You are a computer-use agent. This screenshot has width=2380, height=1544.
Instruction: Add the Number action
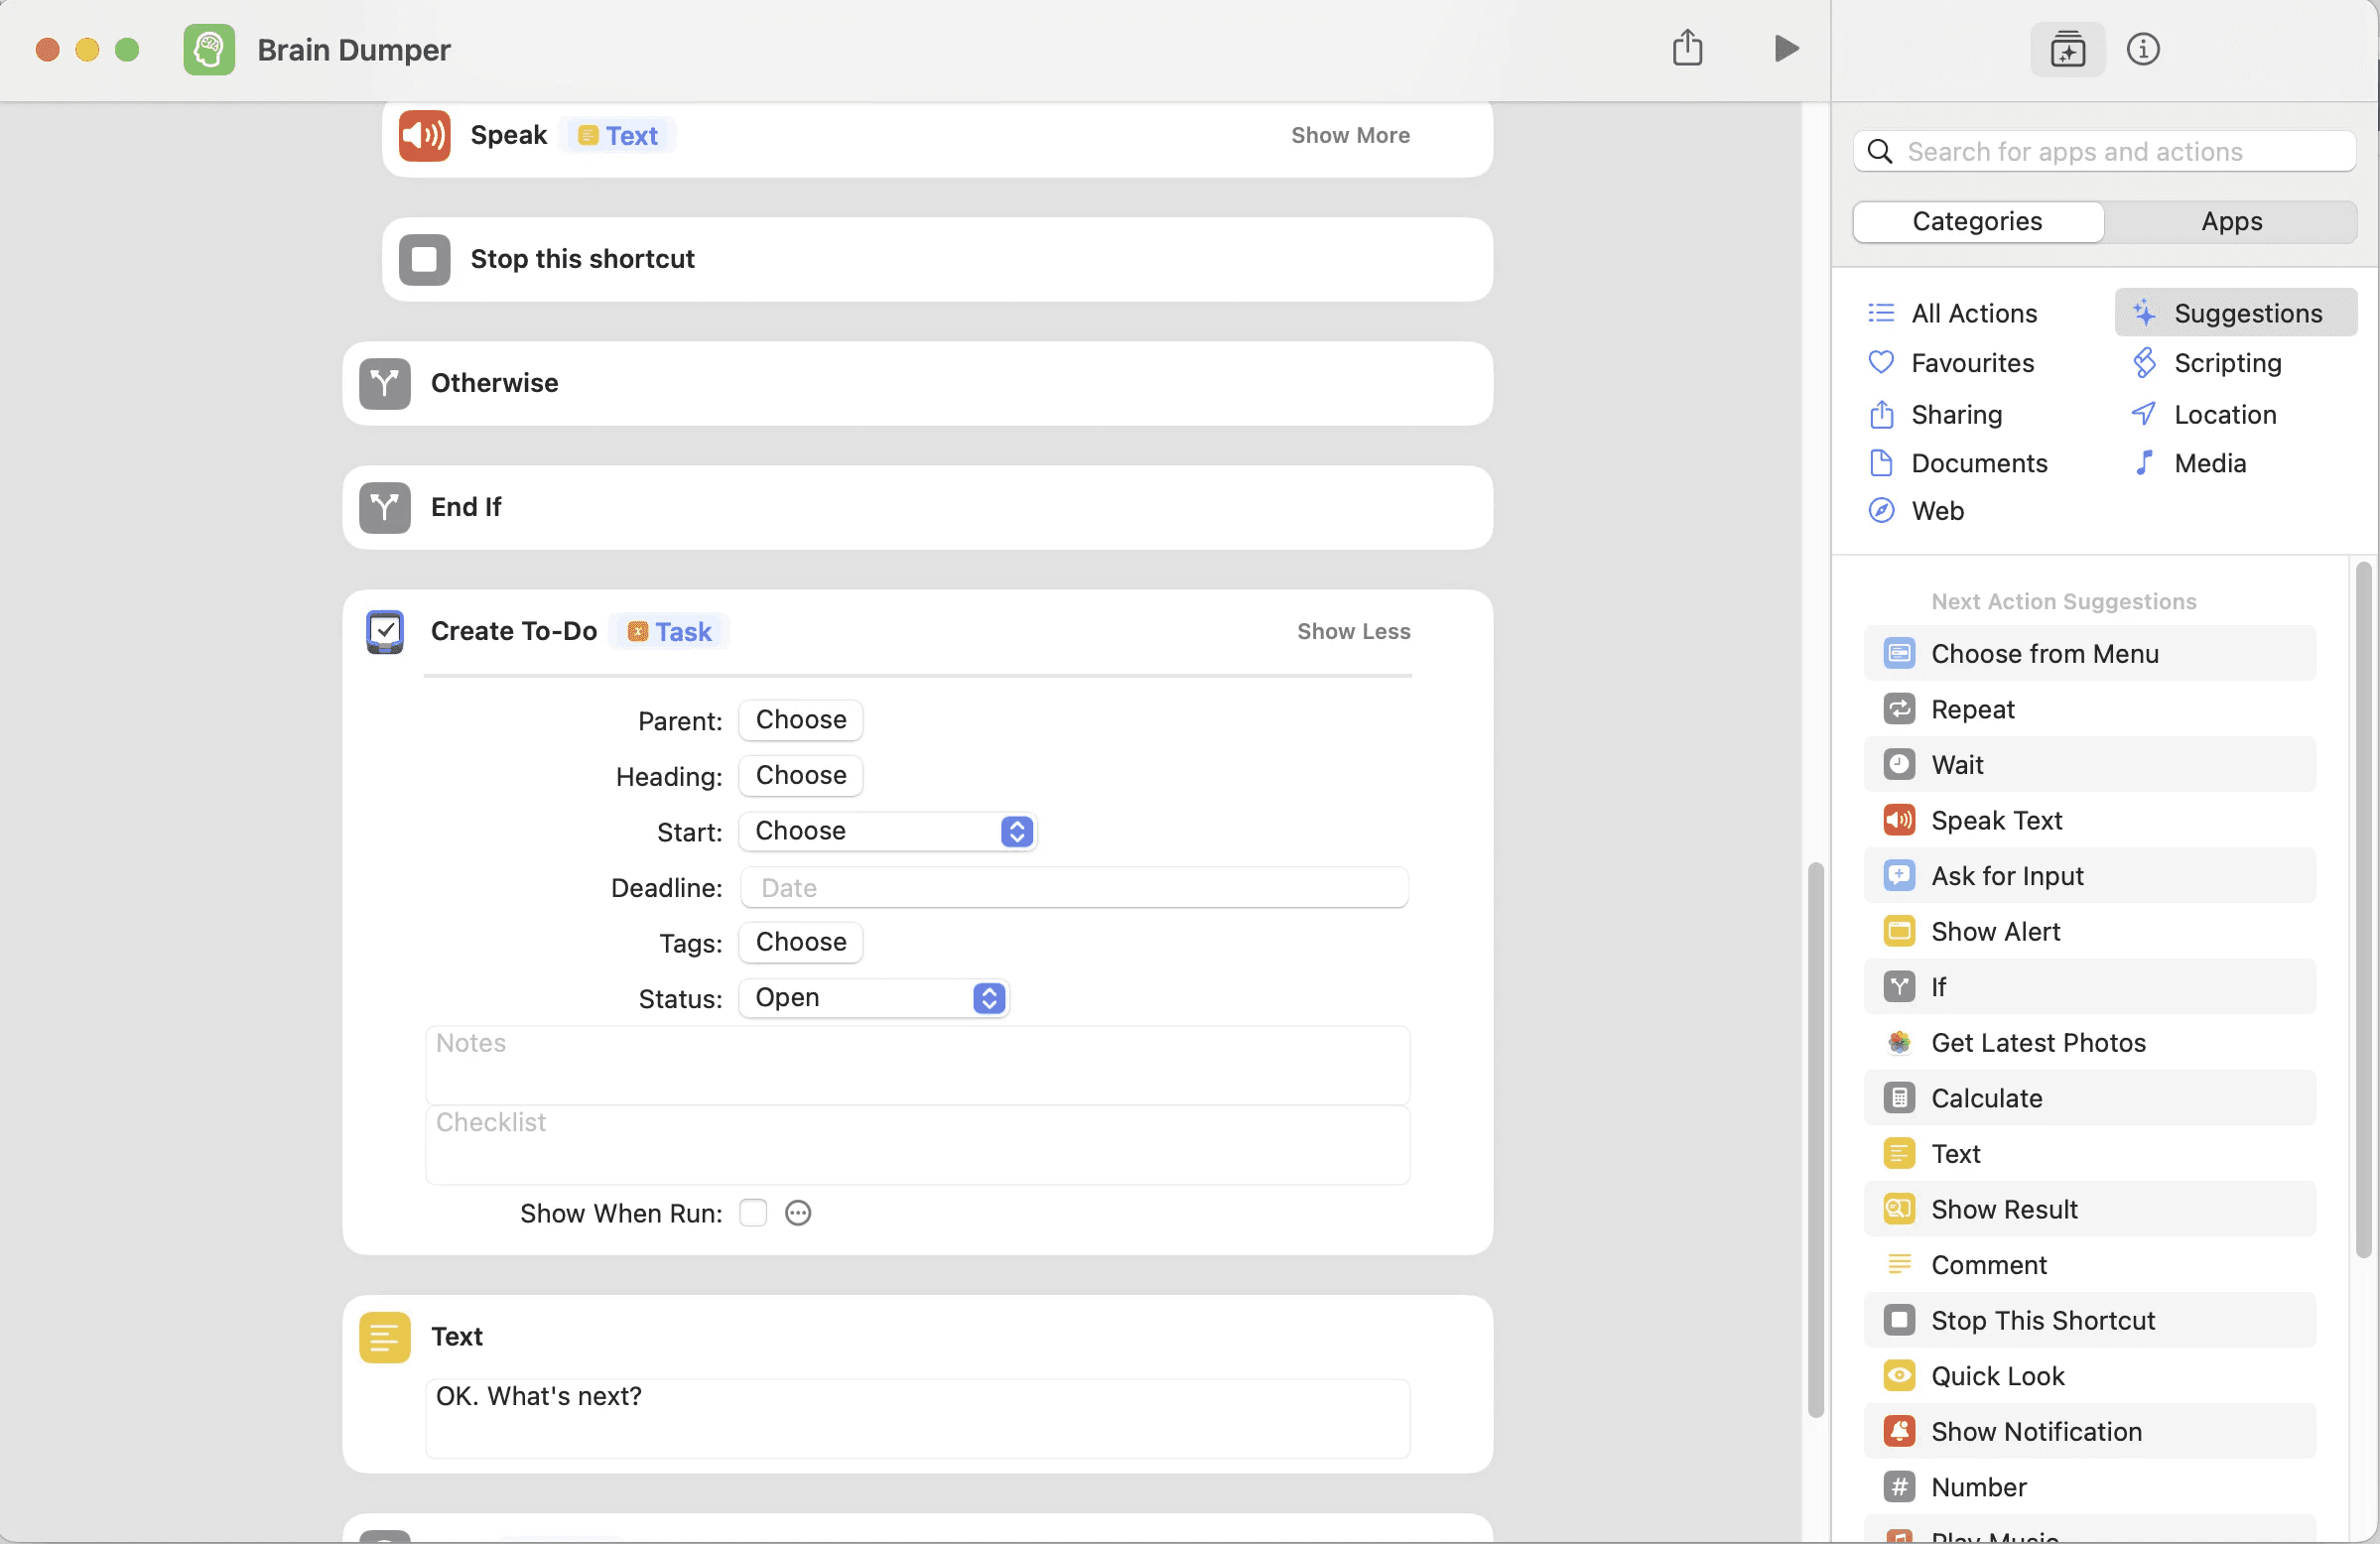2090,1487
